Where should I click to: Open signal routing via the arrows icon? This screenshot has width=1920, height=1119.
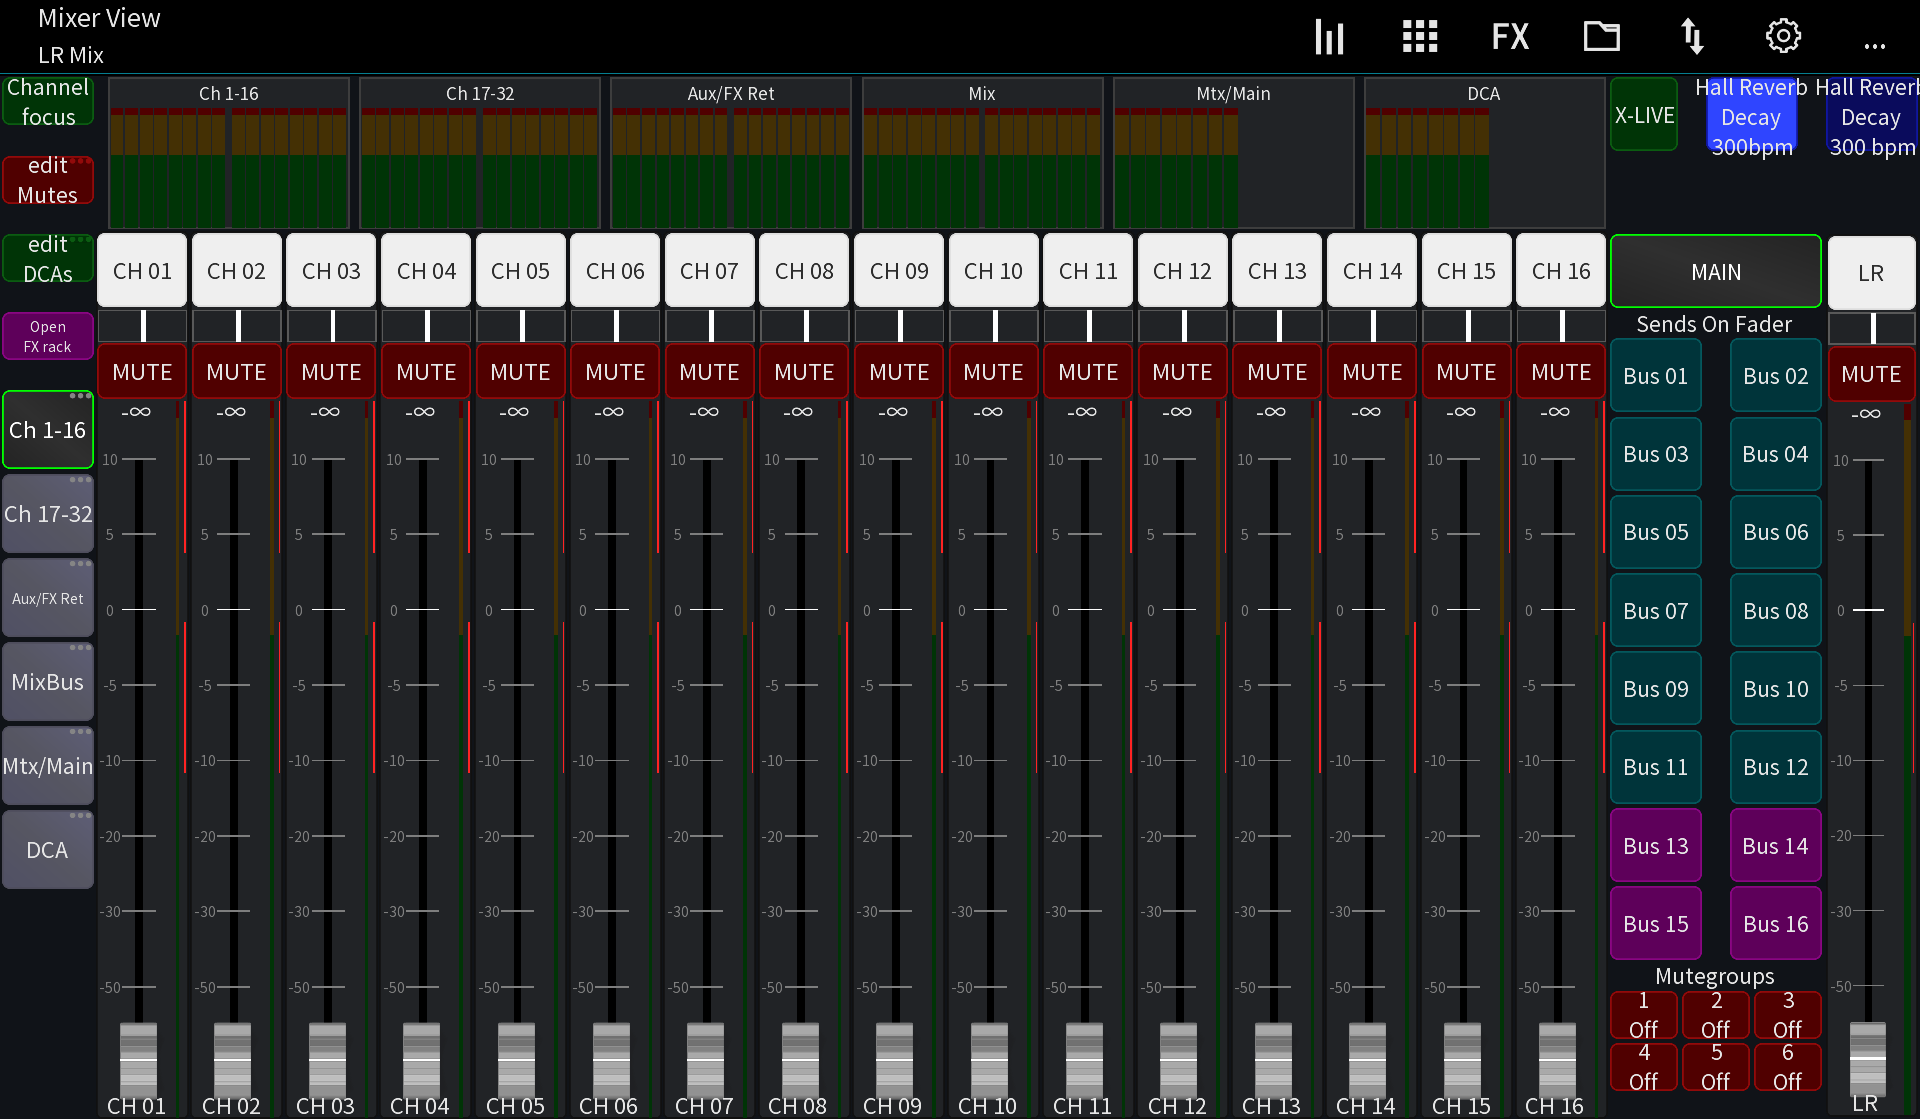[x=1692, y=36]
